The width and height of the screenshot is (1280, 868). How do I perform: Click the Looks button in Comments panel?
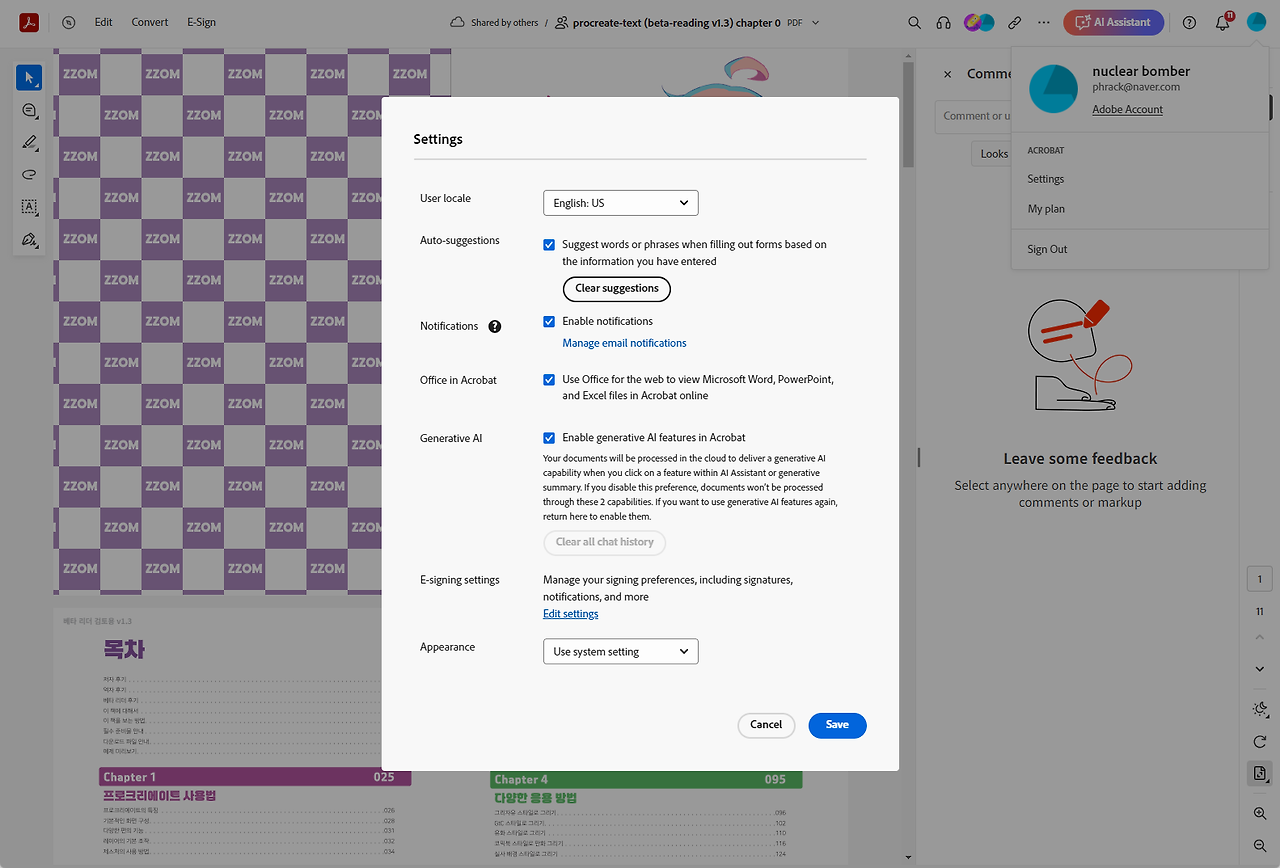coord(991,154)
